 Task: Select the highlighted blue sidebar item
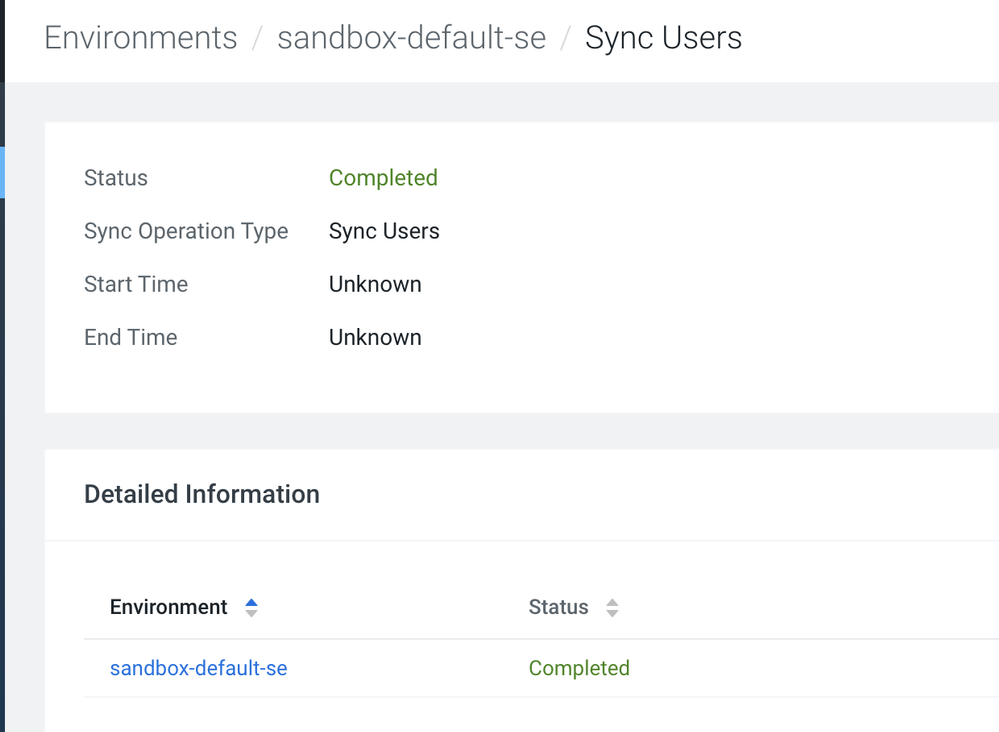pyautogui.click(x=3, y=172)
